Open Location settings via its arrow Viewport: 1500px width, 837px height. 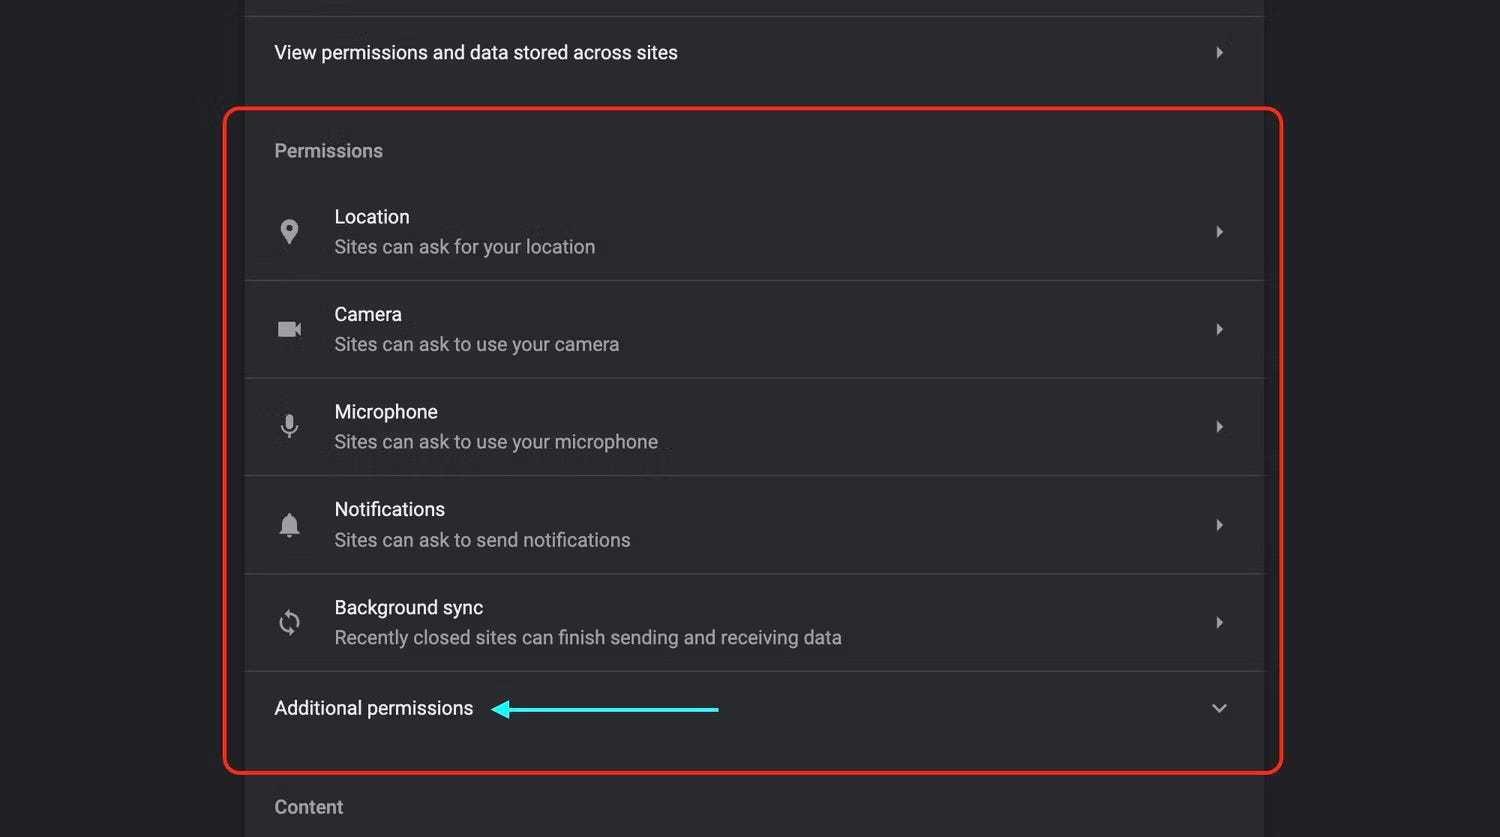click(x=1219, y=232)
